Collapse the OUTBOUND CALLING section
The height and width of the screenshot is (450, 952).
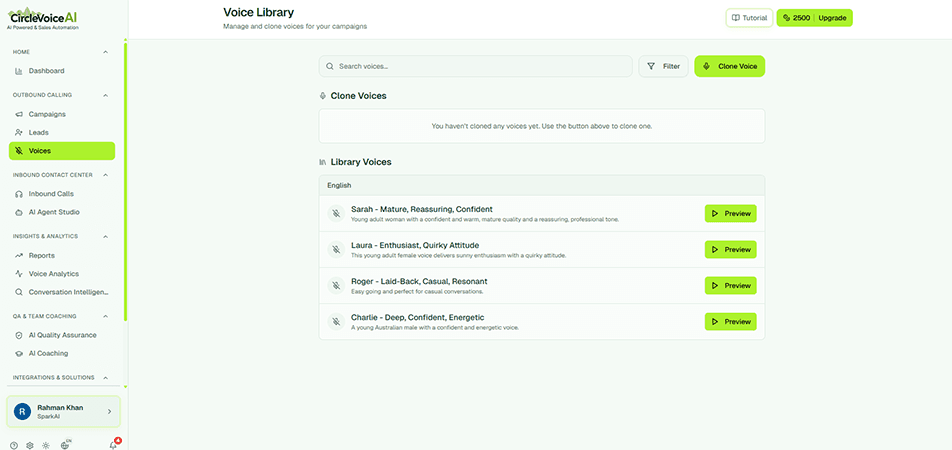pos(106,95)
